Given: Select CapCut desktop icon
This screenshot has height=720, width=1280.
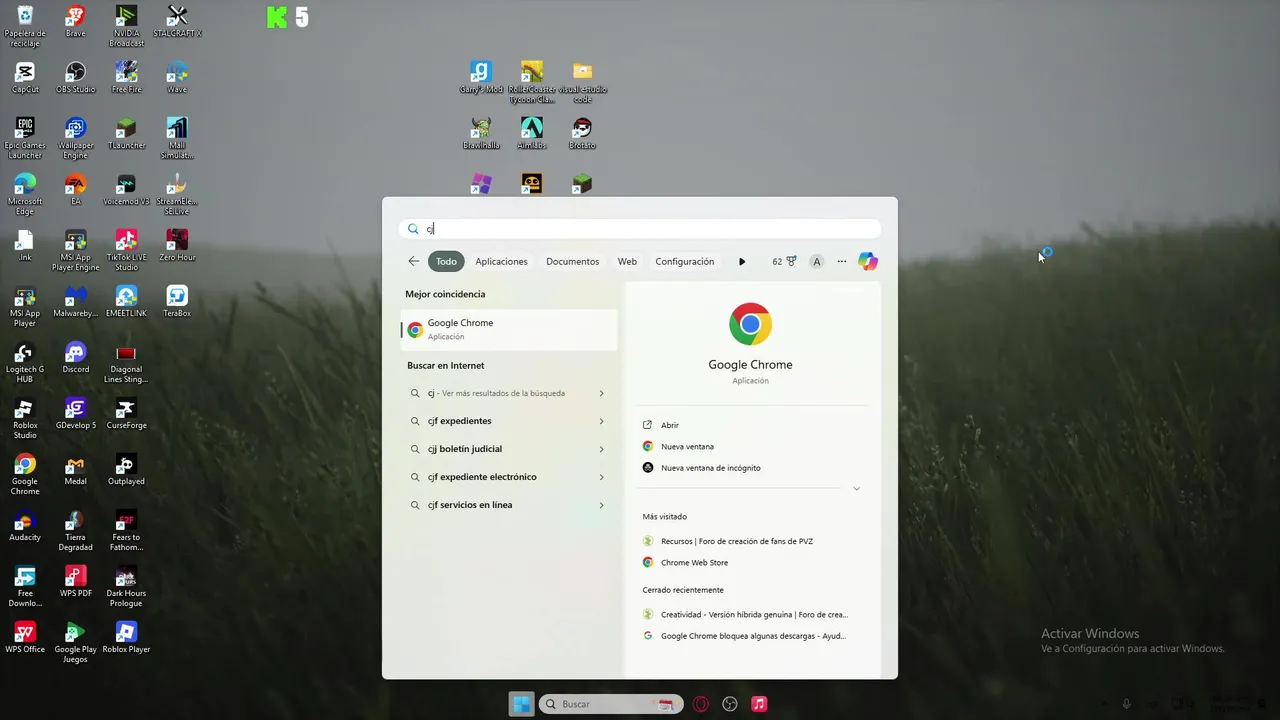Looking at the screenshot, I should pos(25,77).
